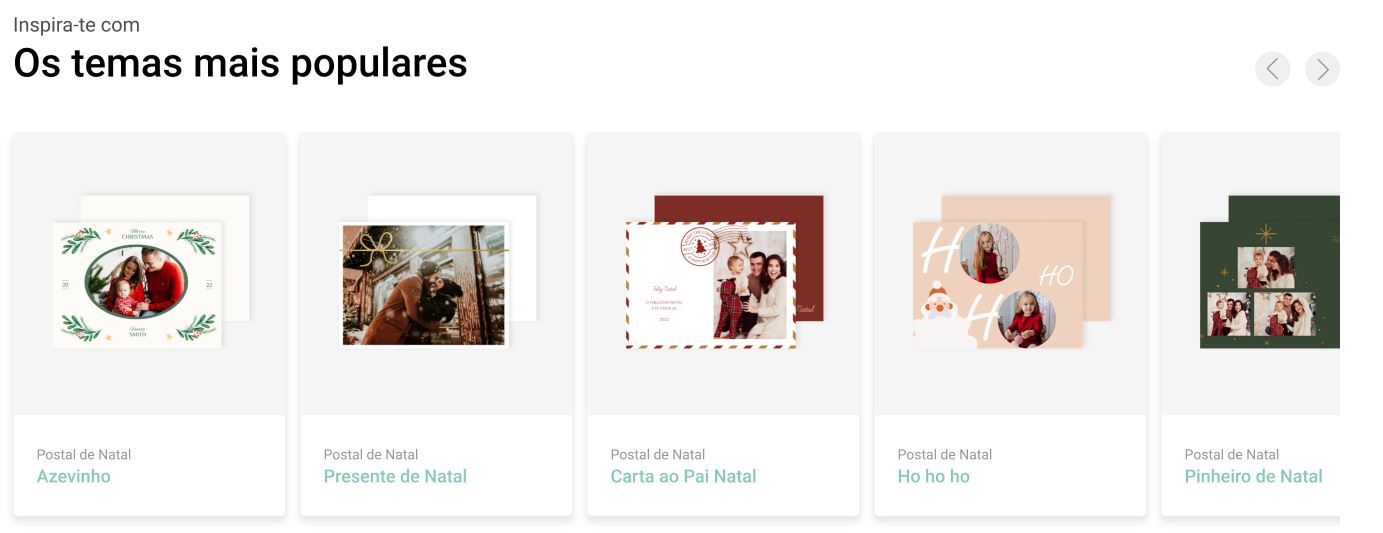The image size is (1383, 533).
Task: Open the Presente de Natal link
Action: pos(395,476)
